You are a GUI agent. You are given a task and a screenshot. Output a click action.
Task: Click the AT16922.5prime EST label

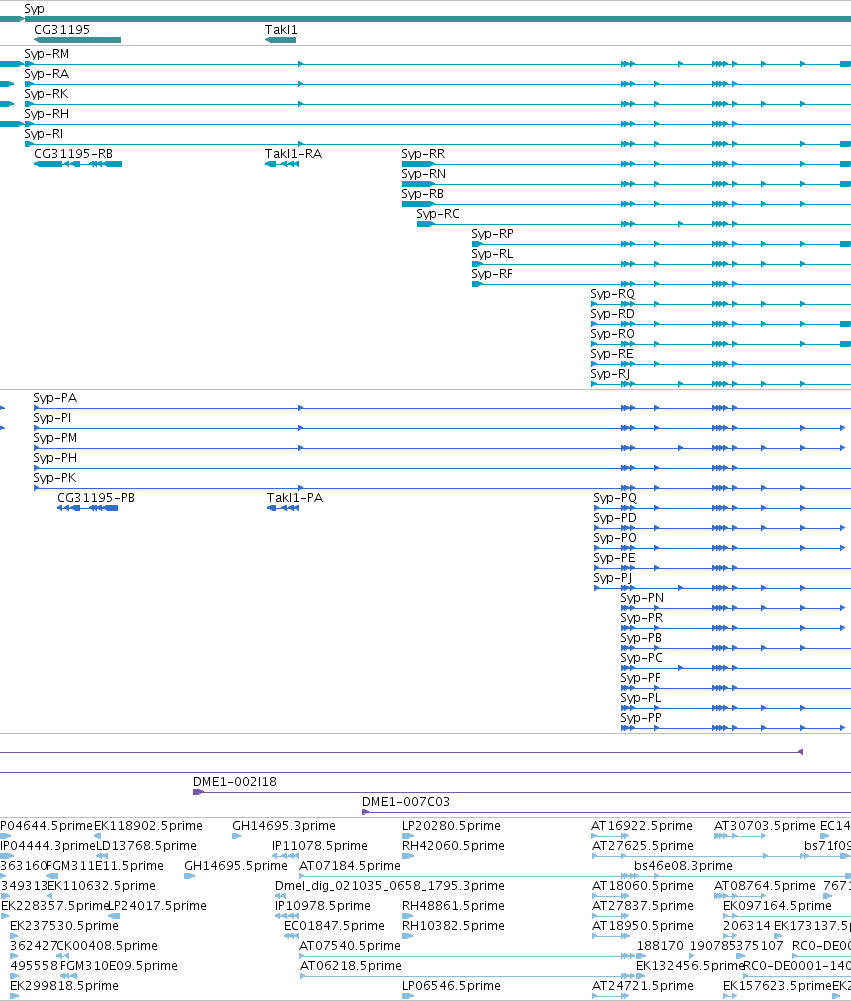coord(642,826)
